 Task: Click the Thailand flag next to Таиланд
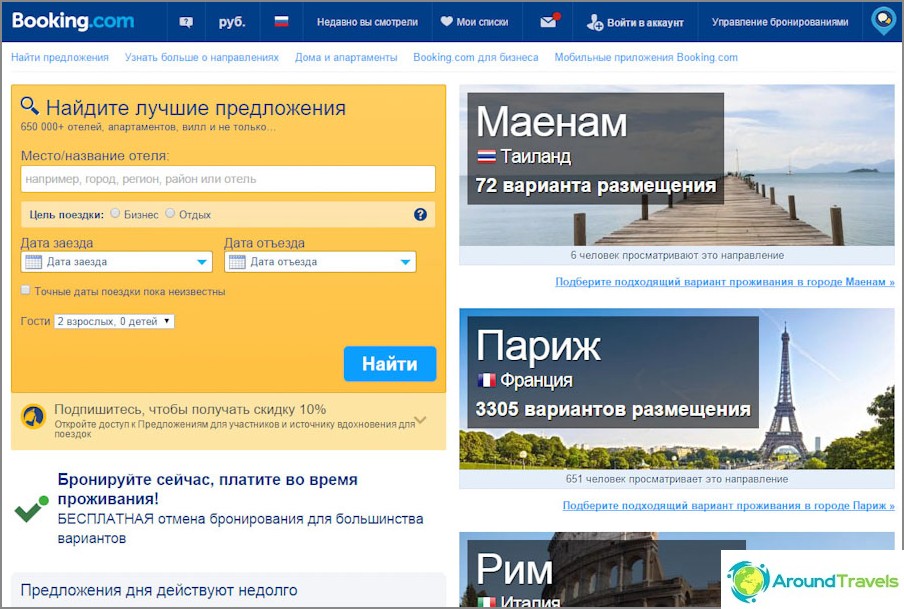pos(486,156)
